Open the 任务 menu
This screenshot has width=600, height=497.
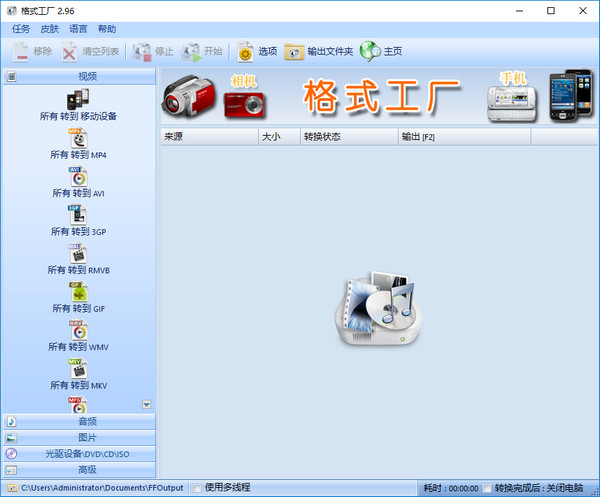pos(21,29)
